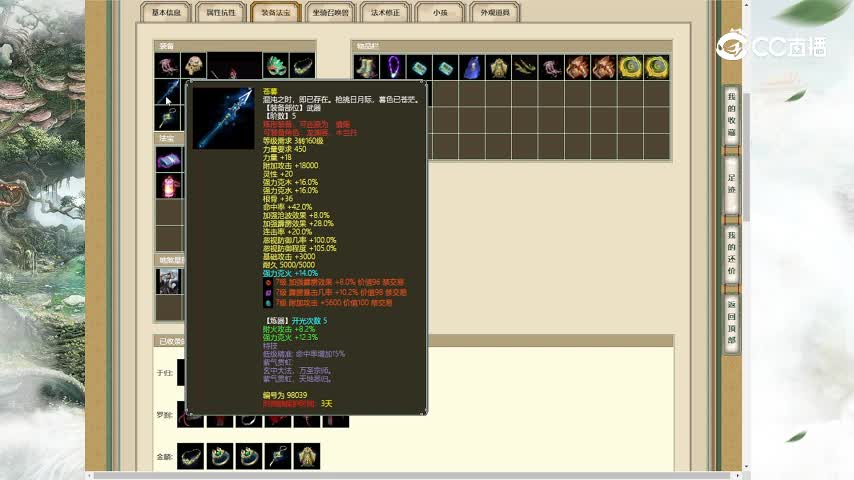Open 我的收藏 from the right sidebar
This screenshot has width=854, height=480.
tap(731, 114)
